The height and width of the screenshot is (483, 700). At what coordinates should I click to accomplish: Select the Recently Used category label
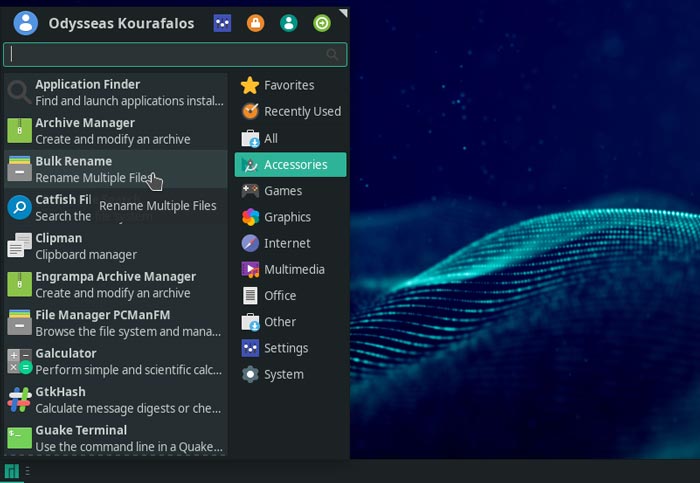point(302,112)
